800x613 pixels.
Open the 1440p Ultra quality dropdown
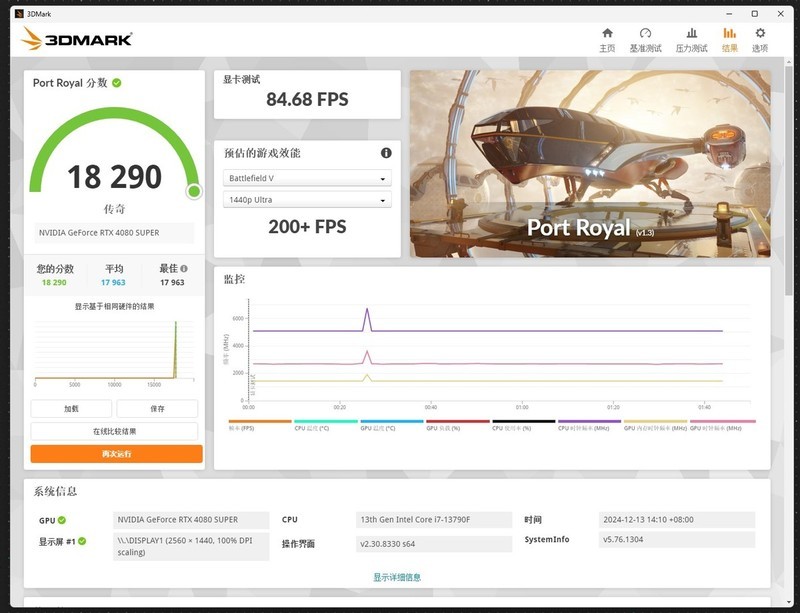tap(307, 198)
